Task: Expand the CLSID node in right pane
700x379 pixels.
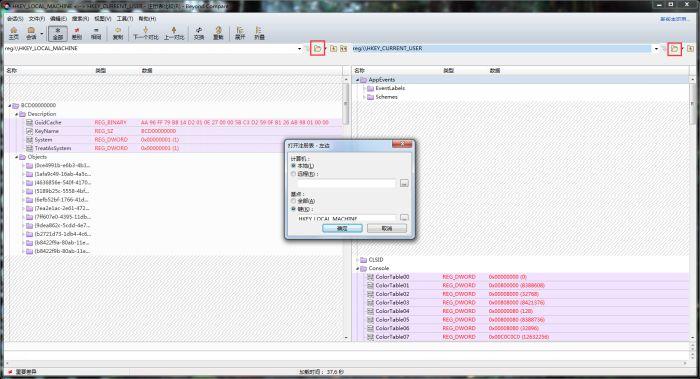Action: (358, 260)
